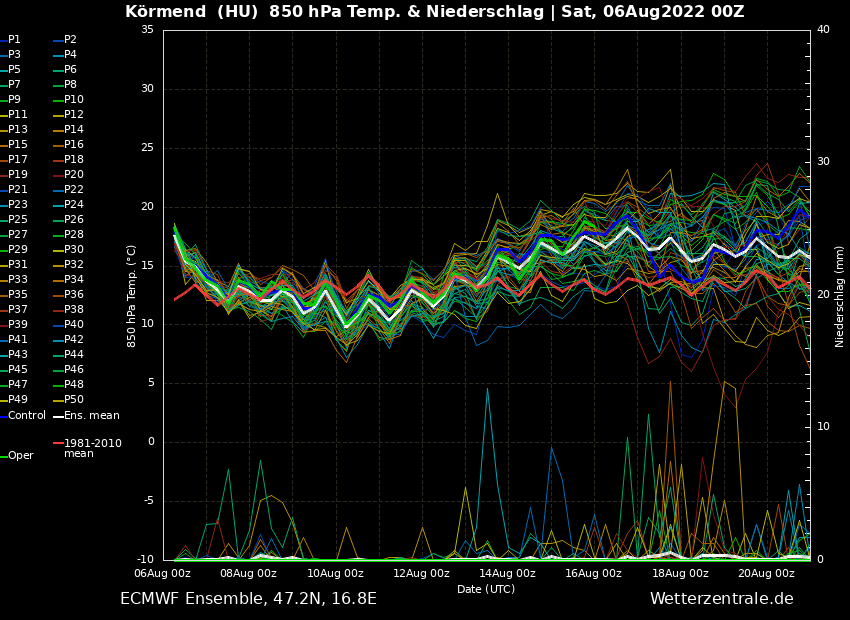Image resolution: width=850 pixels, height=620 pixels.
Task: Select the P25 legend entry
Action: pyautogui.click(x=18, y=220)
